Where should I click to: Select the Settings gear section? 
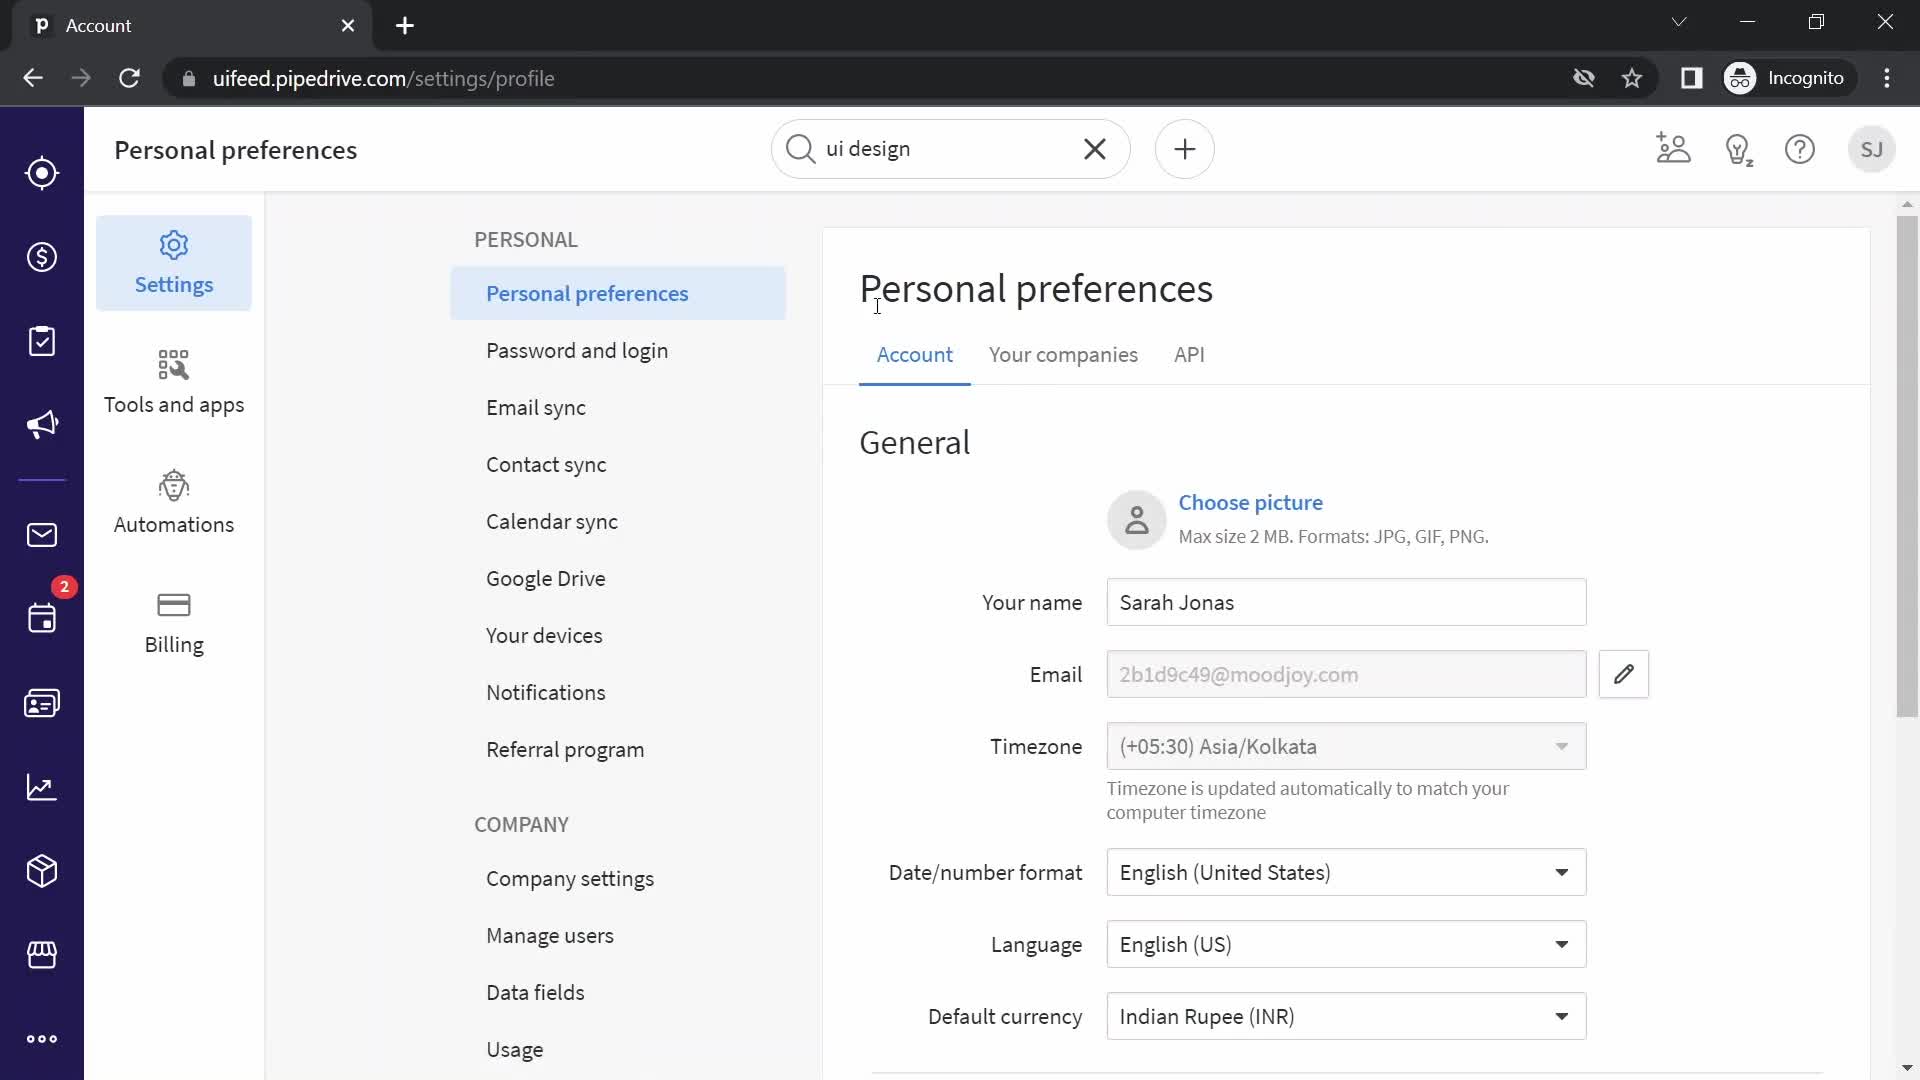click(174, 263)
